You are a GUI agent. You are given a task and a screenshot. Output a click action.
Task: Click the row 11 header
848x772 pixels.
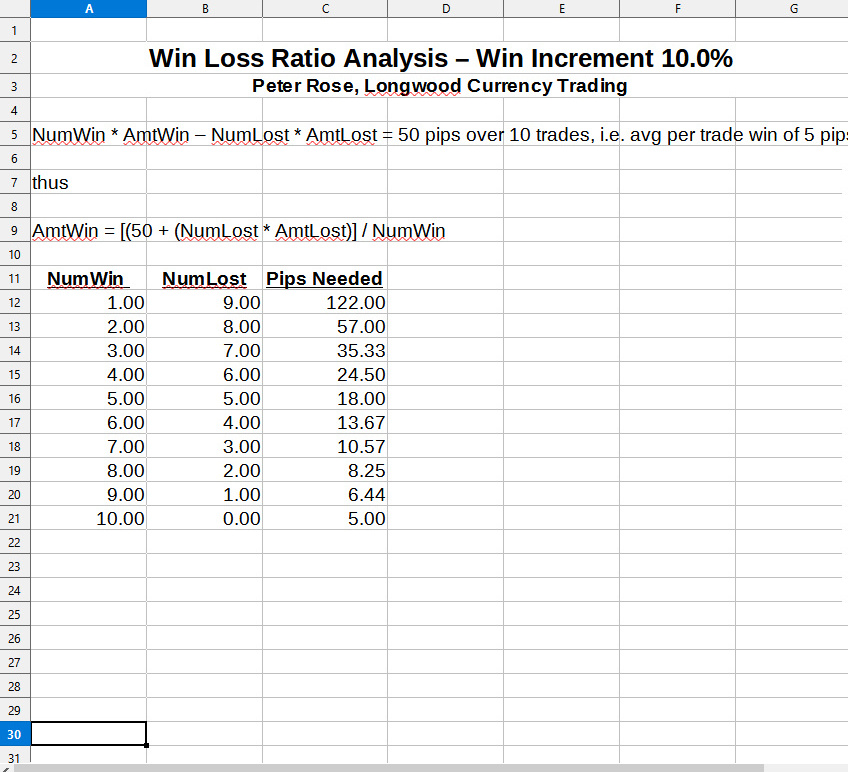point(15,278)
